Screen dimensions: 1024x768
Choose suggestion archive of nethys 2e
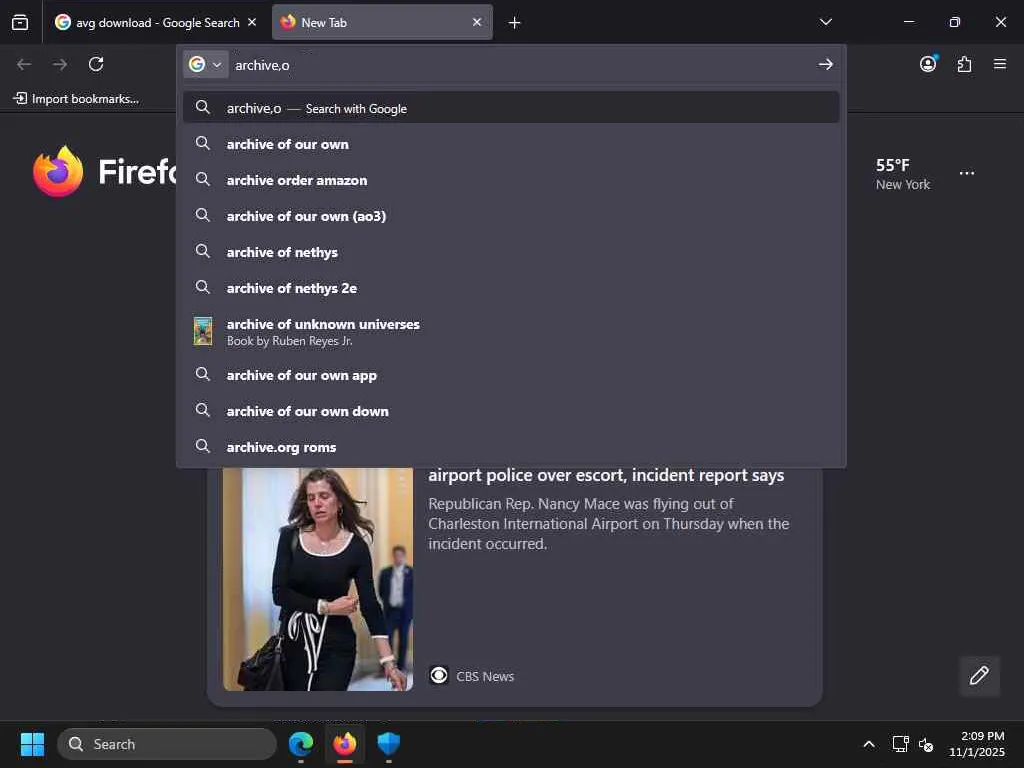(511, 287)
